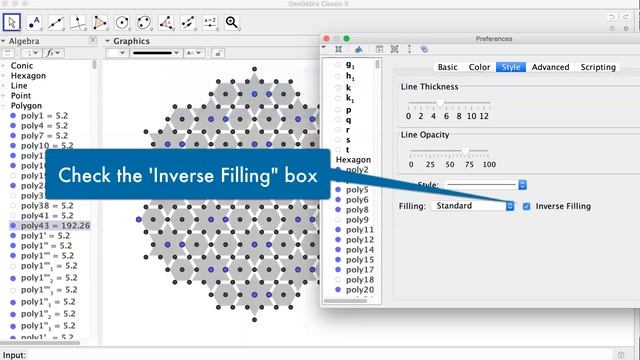This screenshot has height=360, width=640.
Task: Click the Defaults icon in Preferences toolbar
Action: tap(394, 49)
